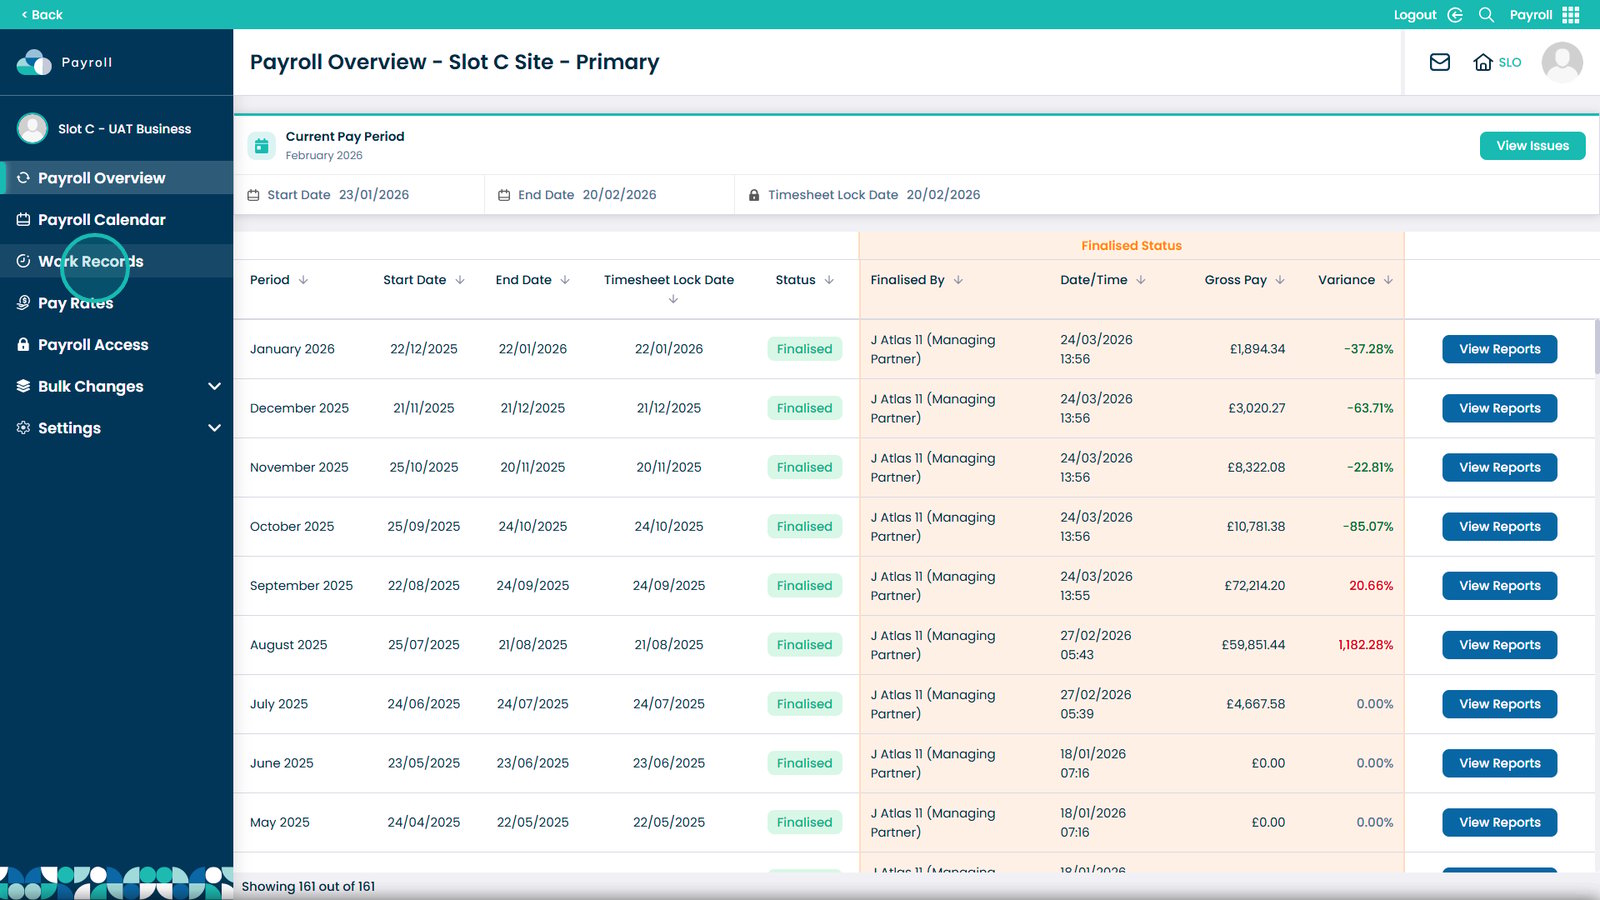Click the Logout exit icon
This screenshot has width=1600, height=900.
coord(1455,14)
